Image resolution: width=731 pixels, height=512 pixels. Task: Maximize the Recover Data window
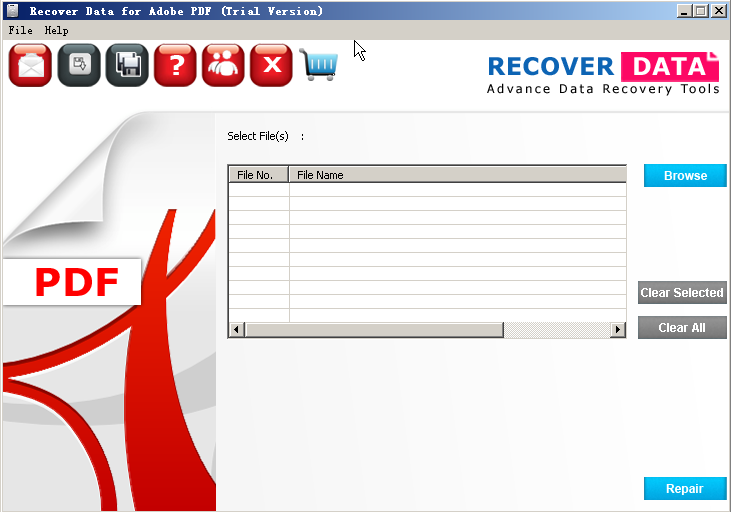tap(701, 11)
